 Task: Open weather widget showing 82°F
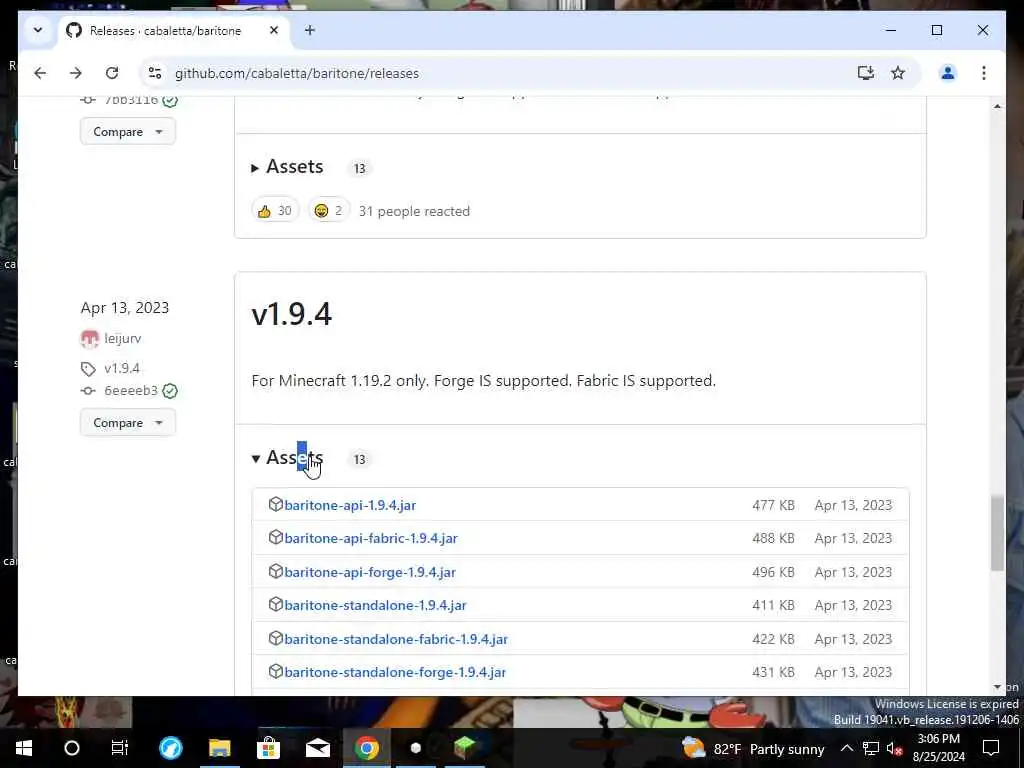click(x=753, y=748)
